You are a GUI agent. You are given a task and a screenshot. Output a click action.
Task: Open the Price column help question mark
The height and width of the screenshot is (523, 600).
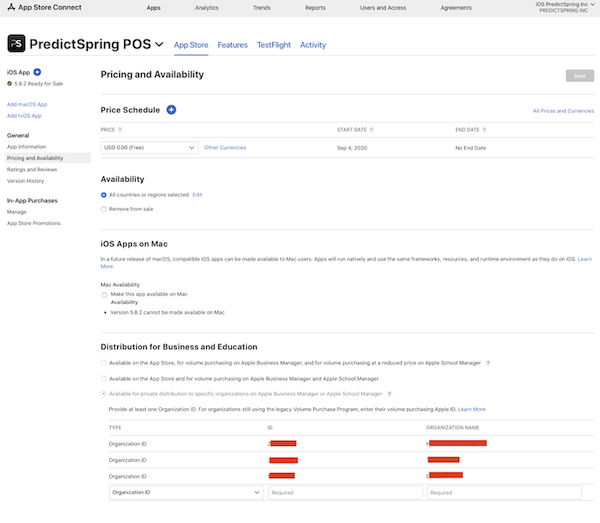click(120, 130)
